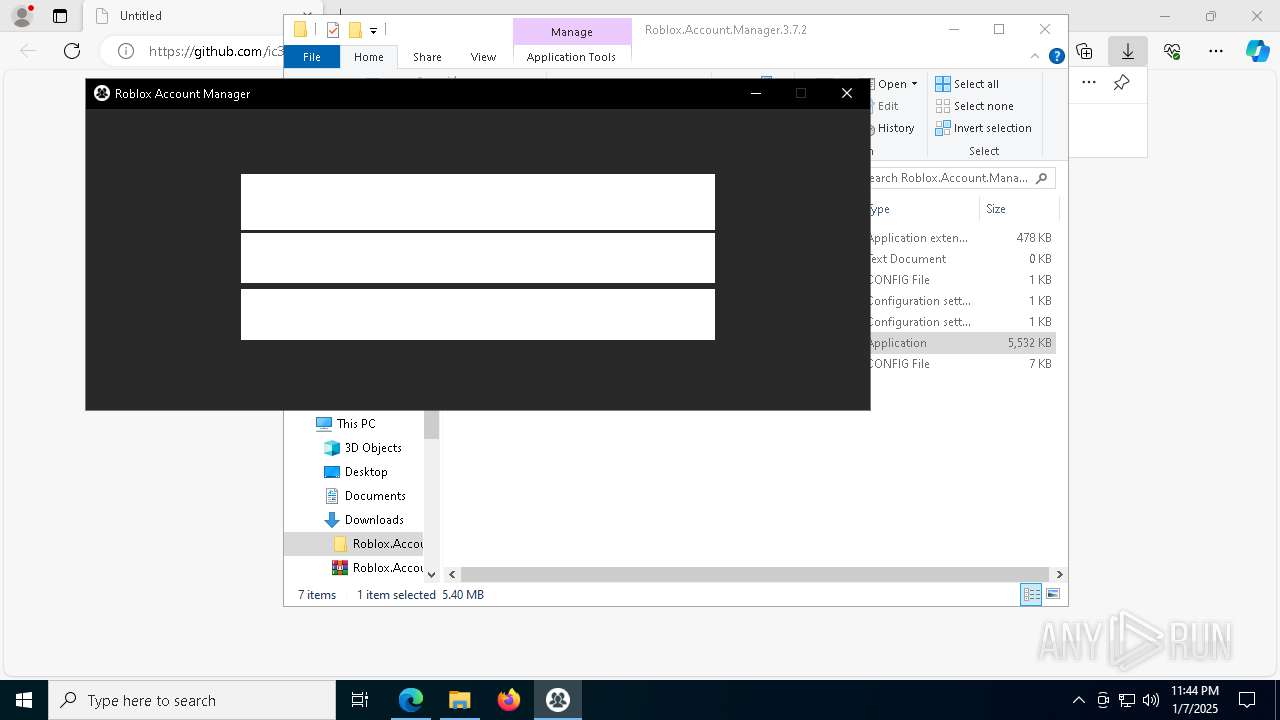Viewport: 1280px width, 720px height.
Task: Close the Roblox Account Manager window
Action: 847,93
